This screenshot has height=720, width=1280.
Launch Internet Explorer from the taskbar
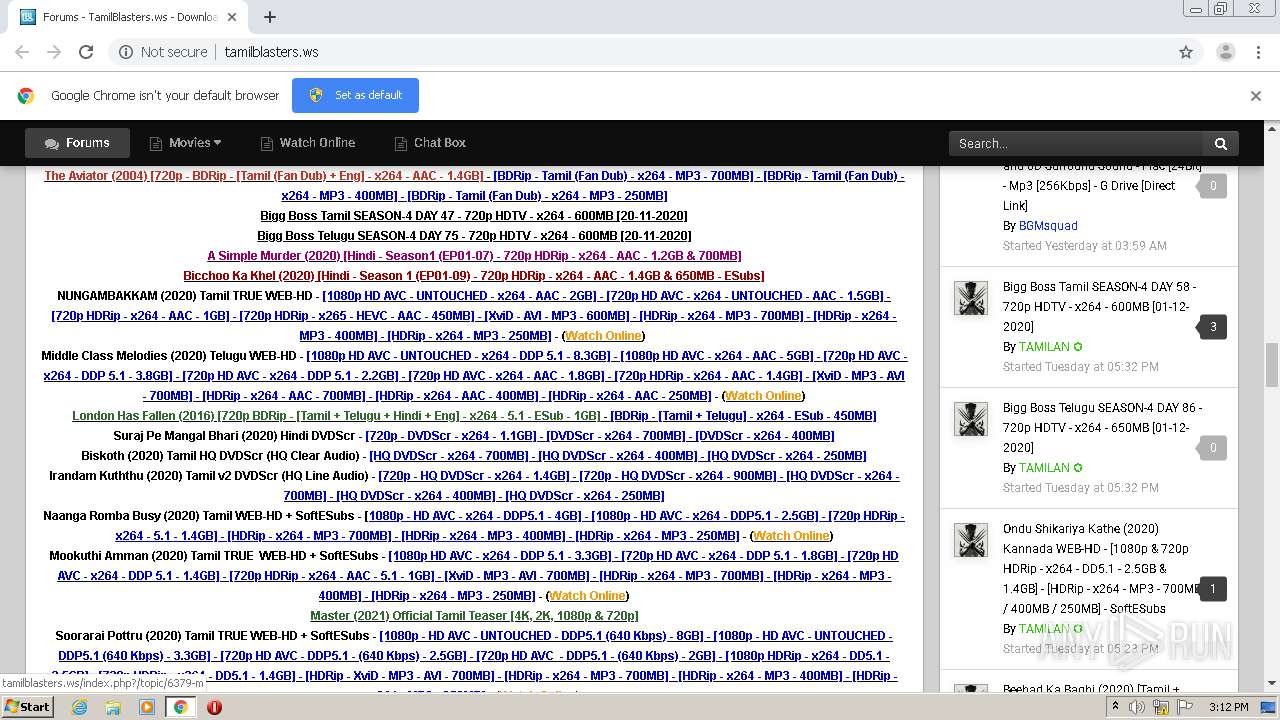79,706
